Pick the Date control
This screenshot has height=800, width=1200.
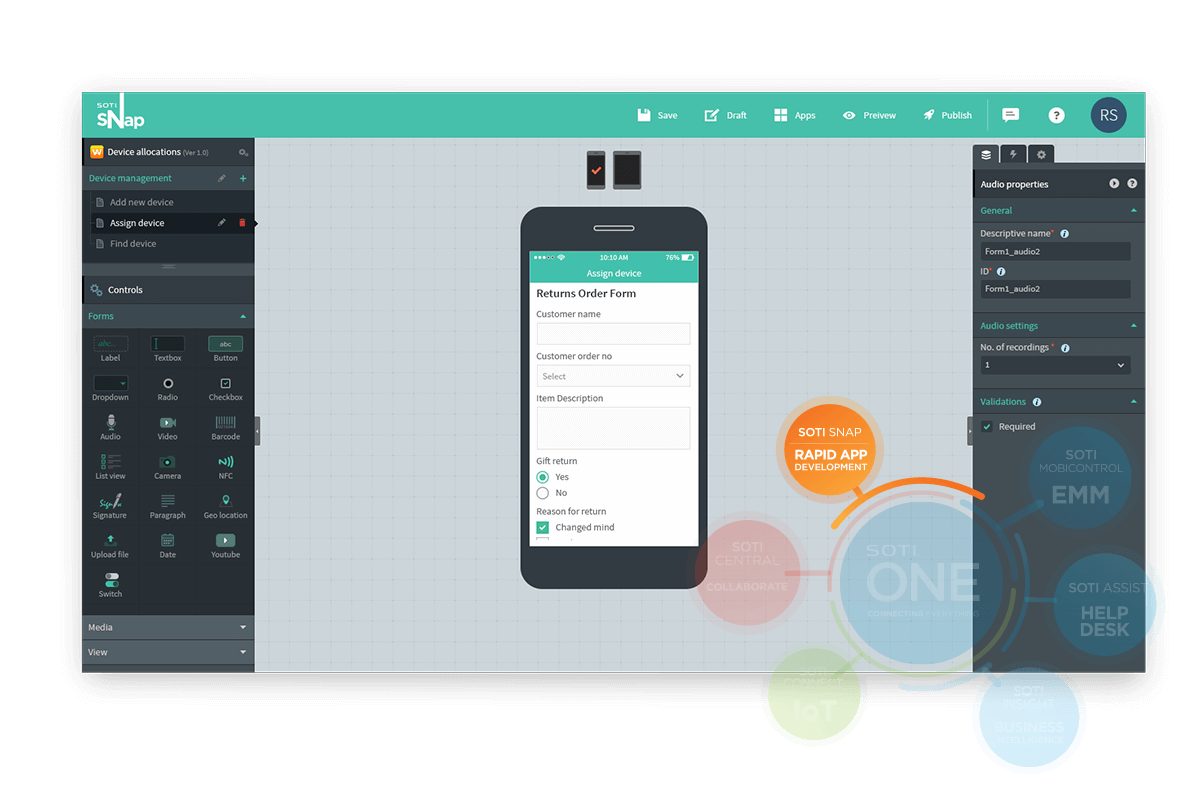168,546
